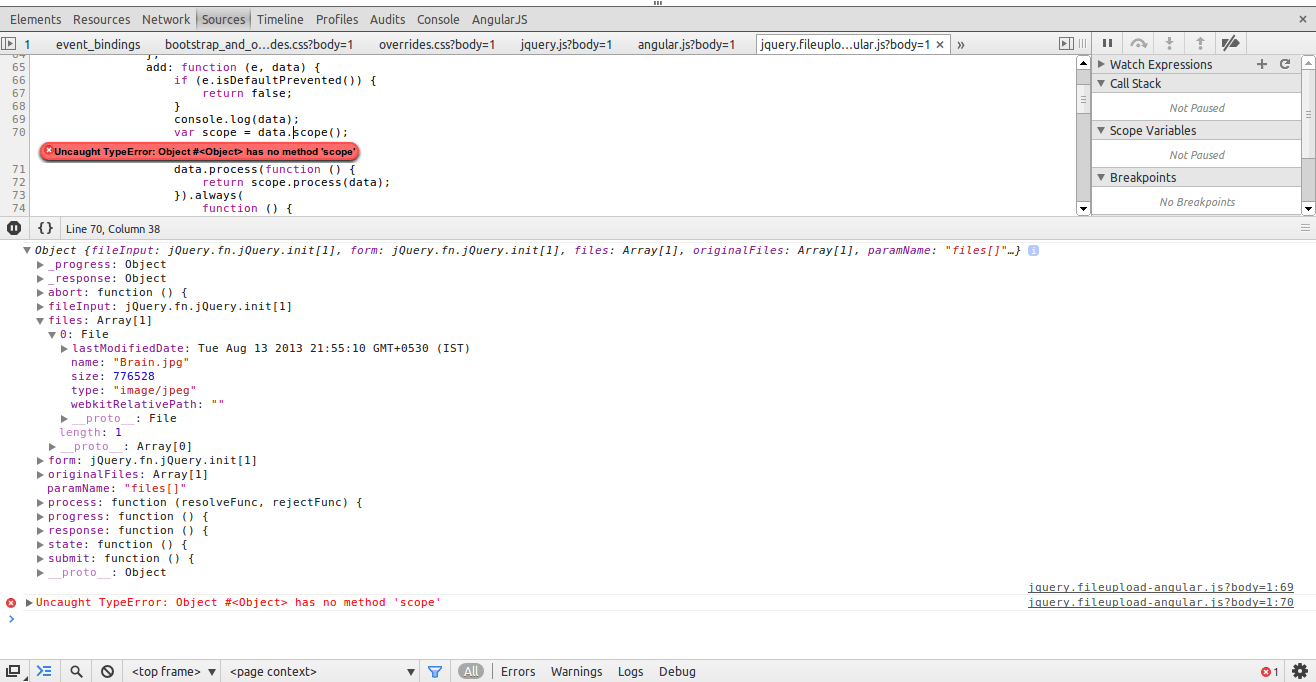1316x682 pixels.
Task: Toggle the console filter funnel icon
Action: pyautogui.click(x=435, y=671)
